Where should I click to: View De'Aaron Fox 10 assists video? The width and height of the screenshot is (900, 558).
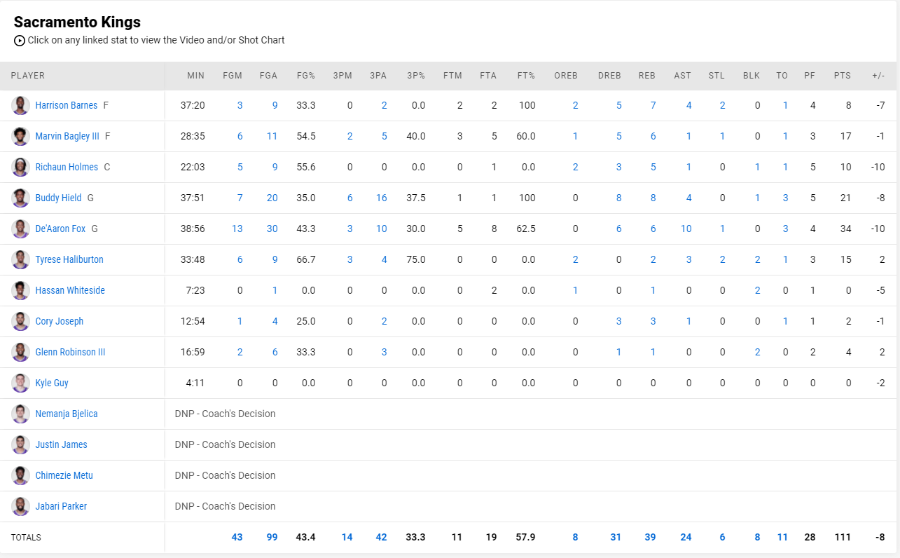click(x=686, y=229)
